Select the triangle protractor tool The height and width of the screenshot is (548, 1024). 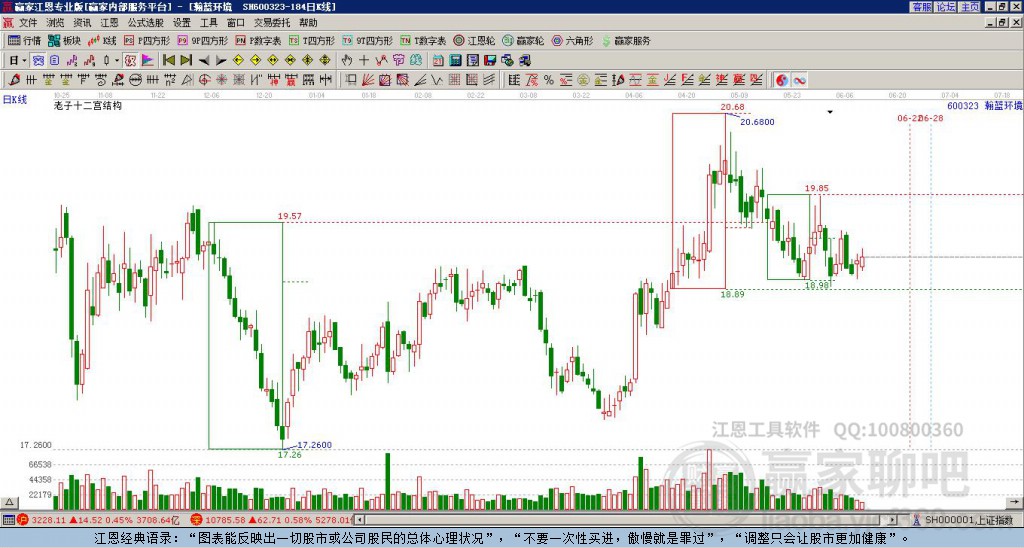[187, 80]
